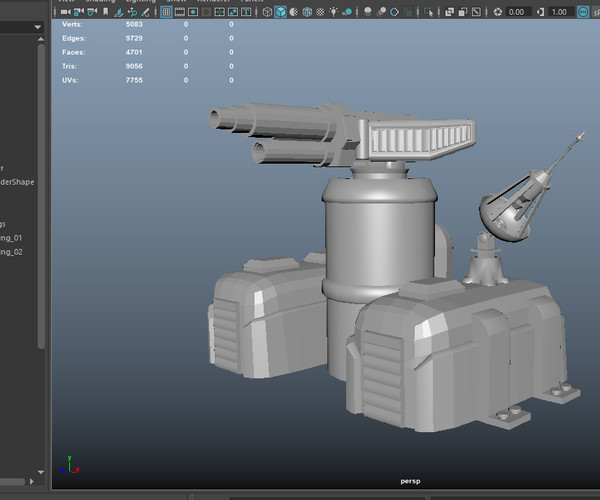Image resolution: width=600 pixels, height=500 pixels.
Task: Toggle the film gate overlay
Action: (x=181, y=12)
